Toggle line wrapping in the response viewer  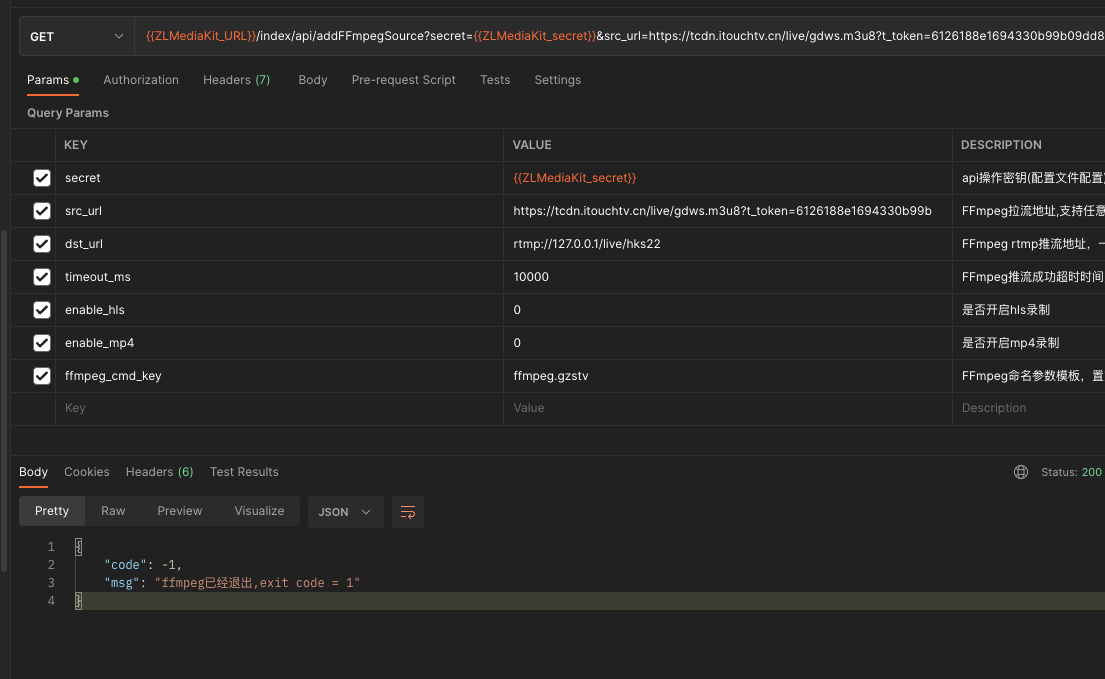pyautogui.click(x=407, y=511)
